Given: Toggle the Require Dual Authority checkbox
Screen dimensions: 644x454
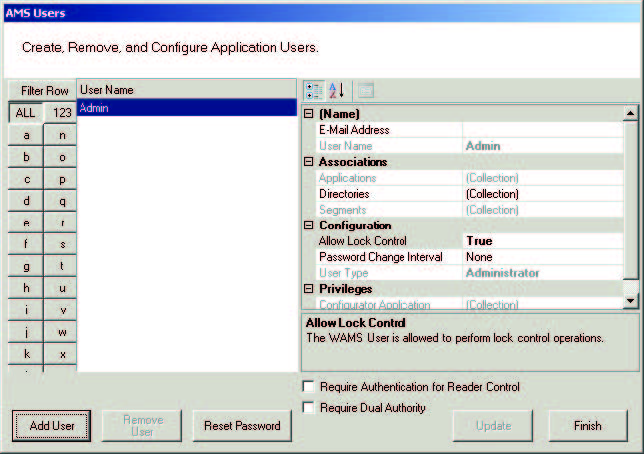Looking at the screenshot, I should click(309, 407).
